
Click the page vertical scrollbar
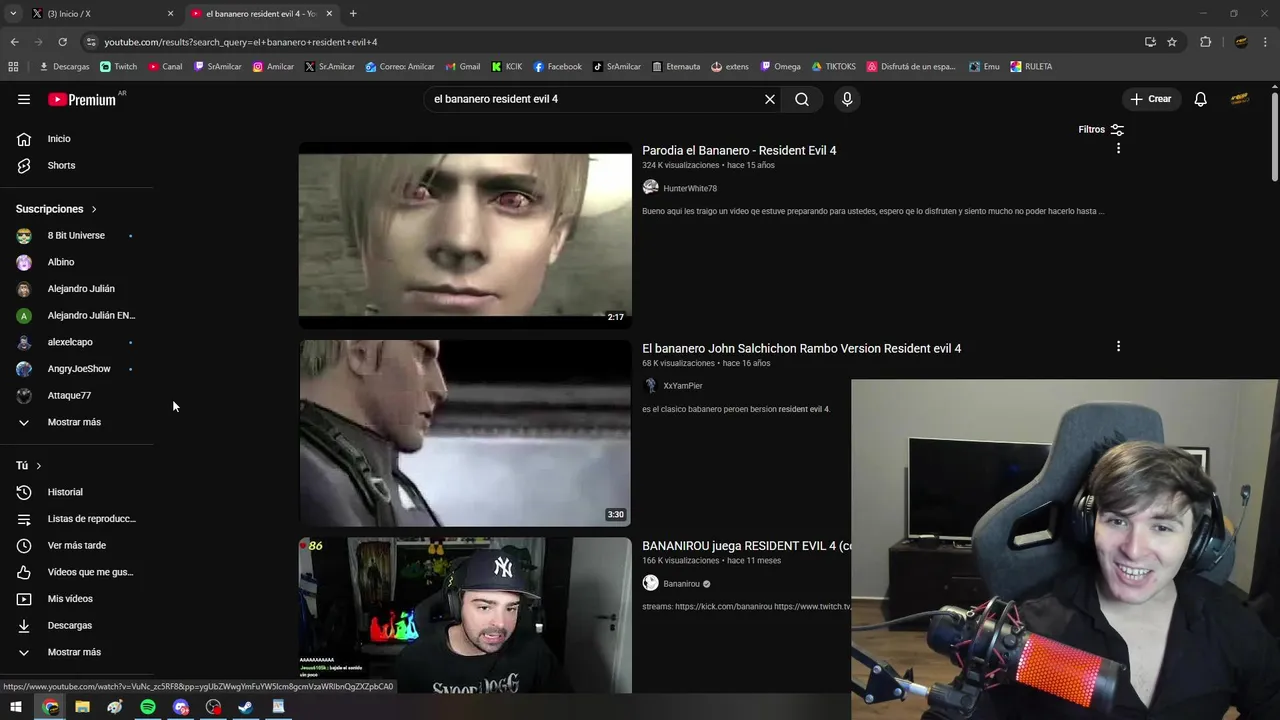[1274, 136]
